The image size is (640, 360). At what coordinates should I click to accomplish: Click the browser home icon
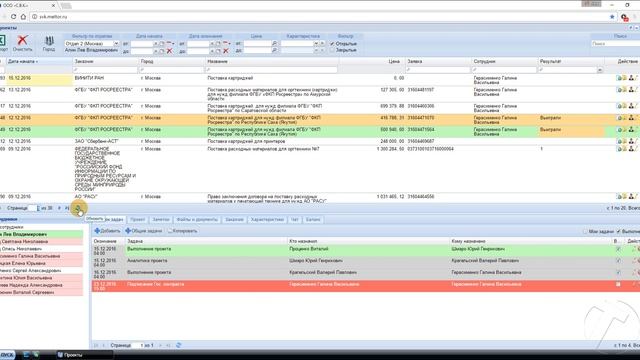coord(23,17)
